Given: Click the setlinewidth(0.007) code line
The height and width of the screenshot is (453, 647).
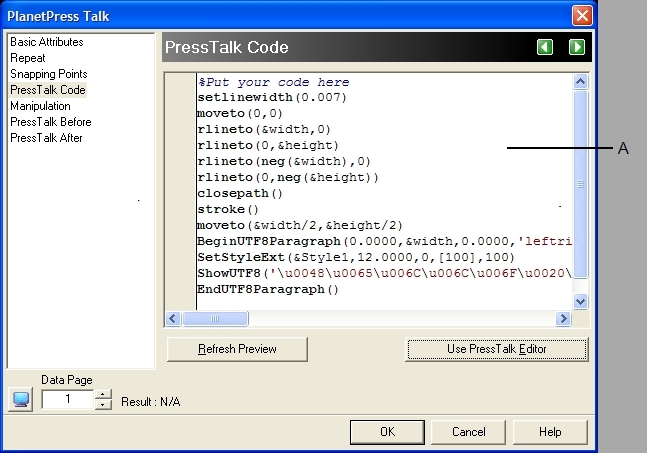Looking at the screenshot, I should (x=272, y=97).
